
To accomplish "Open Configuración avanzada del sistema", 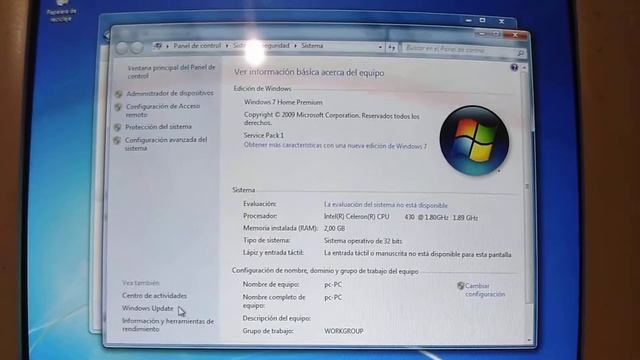I will (166, 144).
